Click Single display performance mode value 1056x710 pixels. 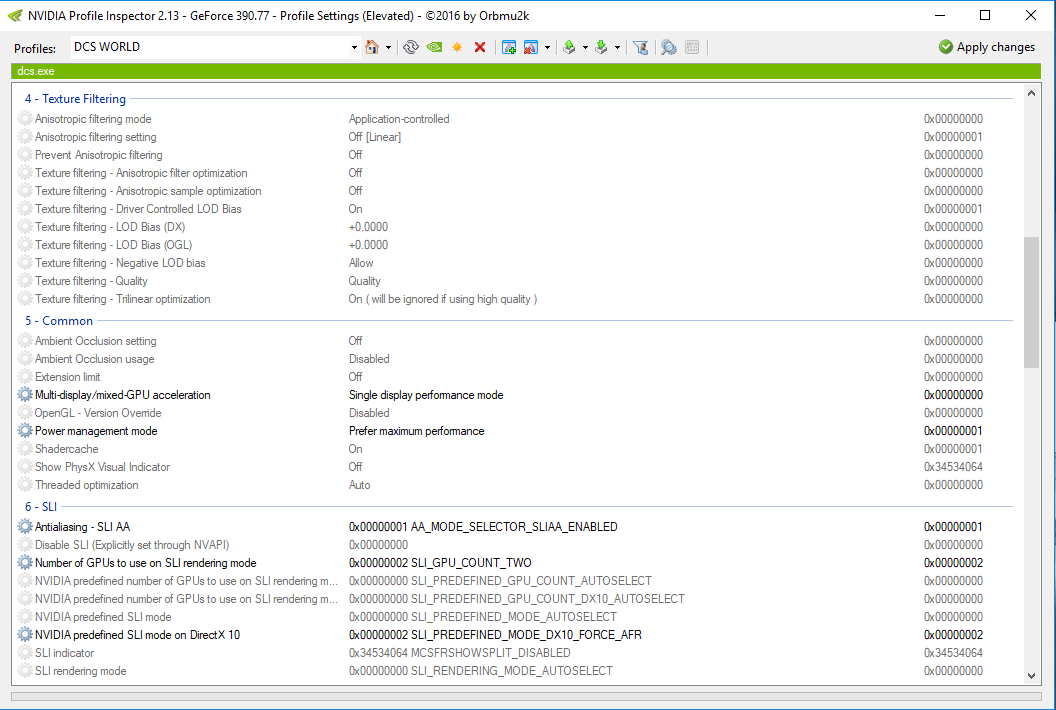(426, 395)
